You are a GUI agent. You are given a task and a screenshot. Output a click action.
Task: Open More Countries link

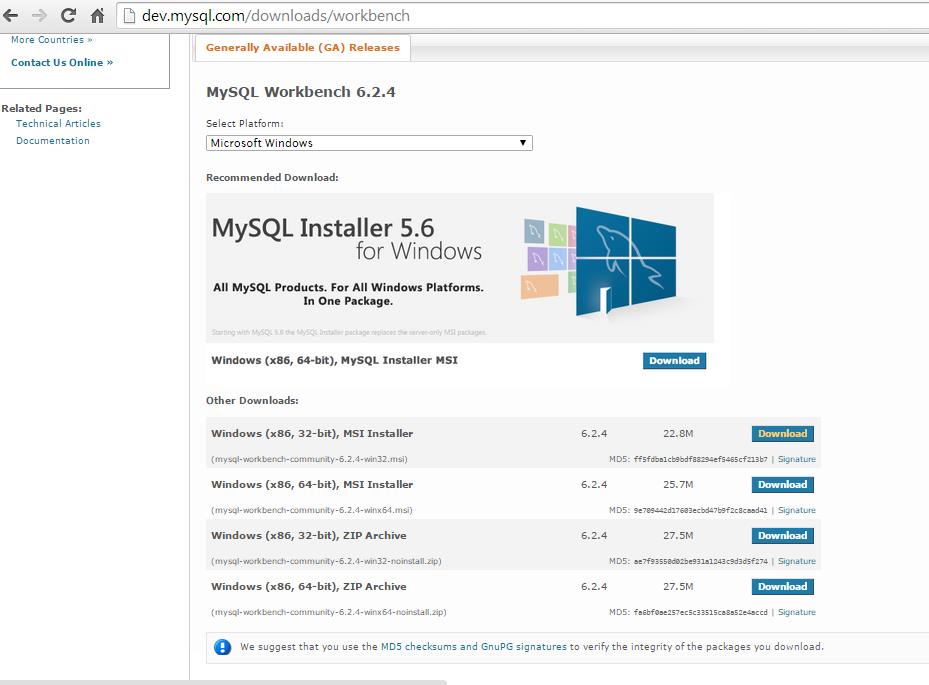(x=52, y=40)
